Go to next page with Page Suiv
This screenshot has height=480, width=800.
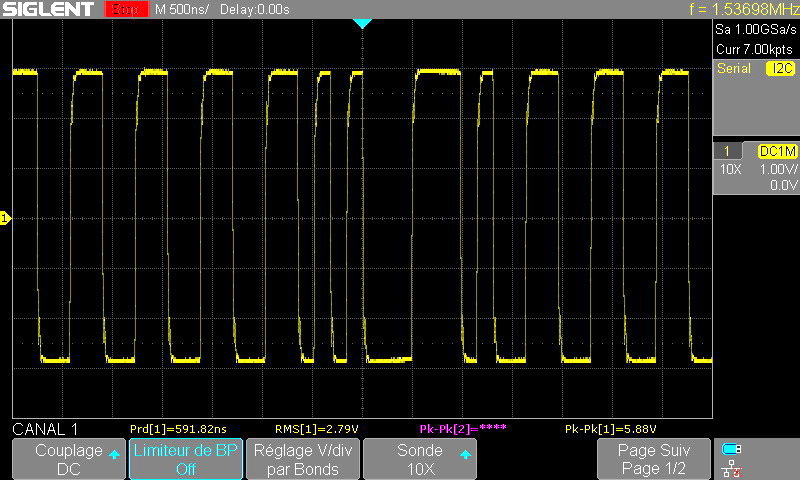pyautogui.click(x=654, y=459)
